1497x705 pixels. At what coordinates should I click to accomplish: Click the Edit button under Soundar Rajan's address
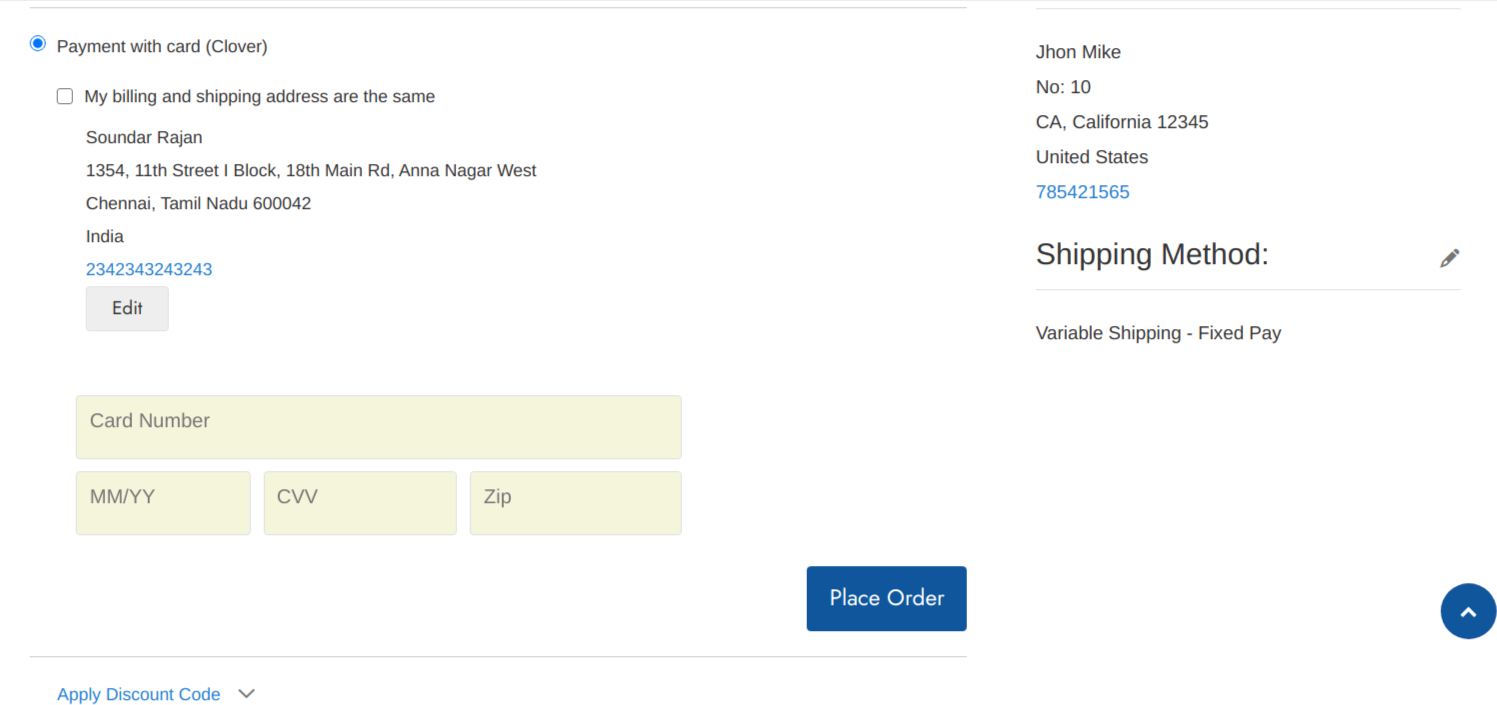click(127, 308)
